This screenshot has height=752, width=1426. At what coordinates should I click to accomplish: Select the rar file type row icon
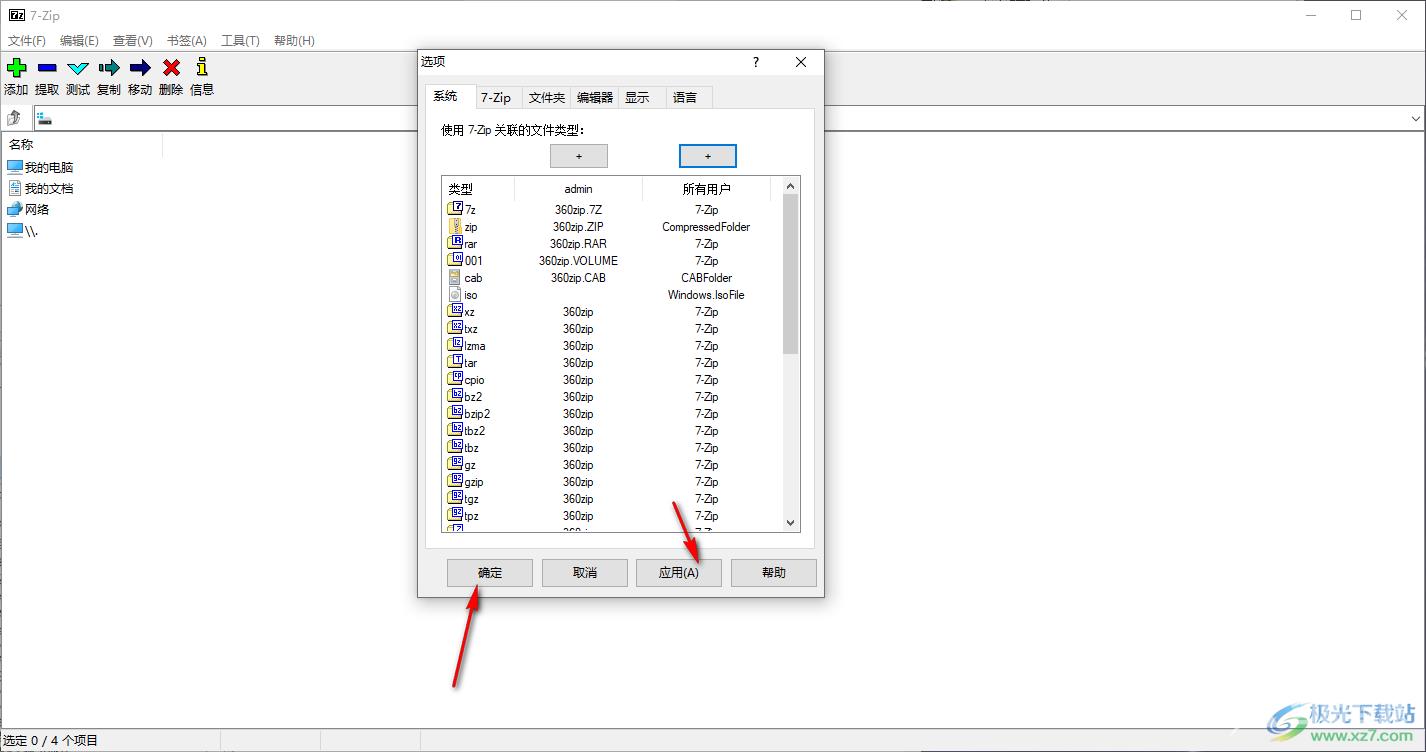point(455,243)
